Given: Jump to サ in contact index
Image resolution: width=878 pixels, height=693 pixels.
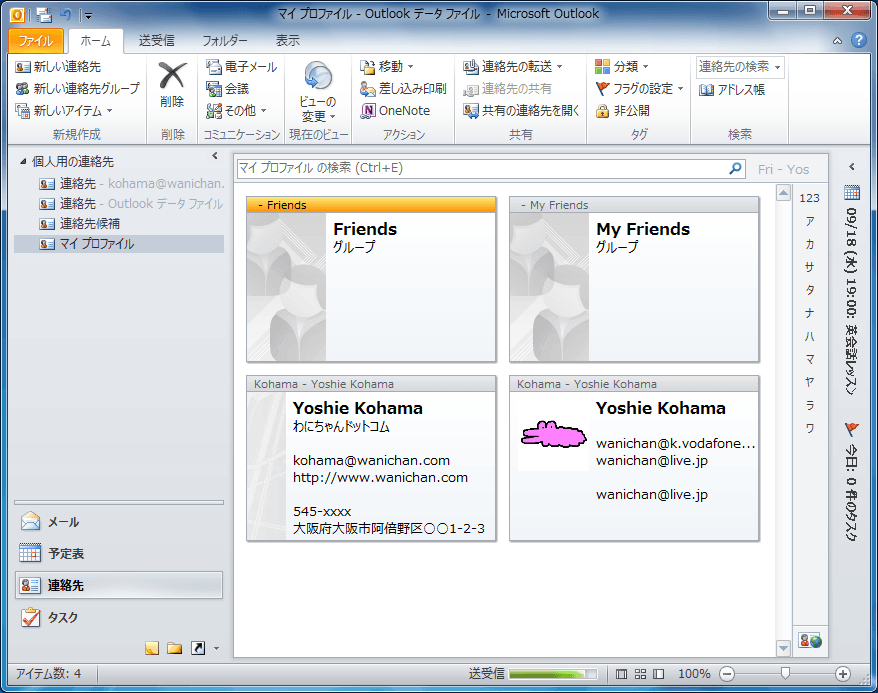Looking at the screenshot, I should (809, 267).
